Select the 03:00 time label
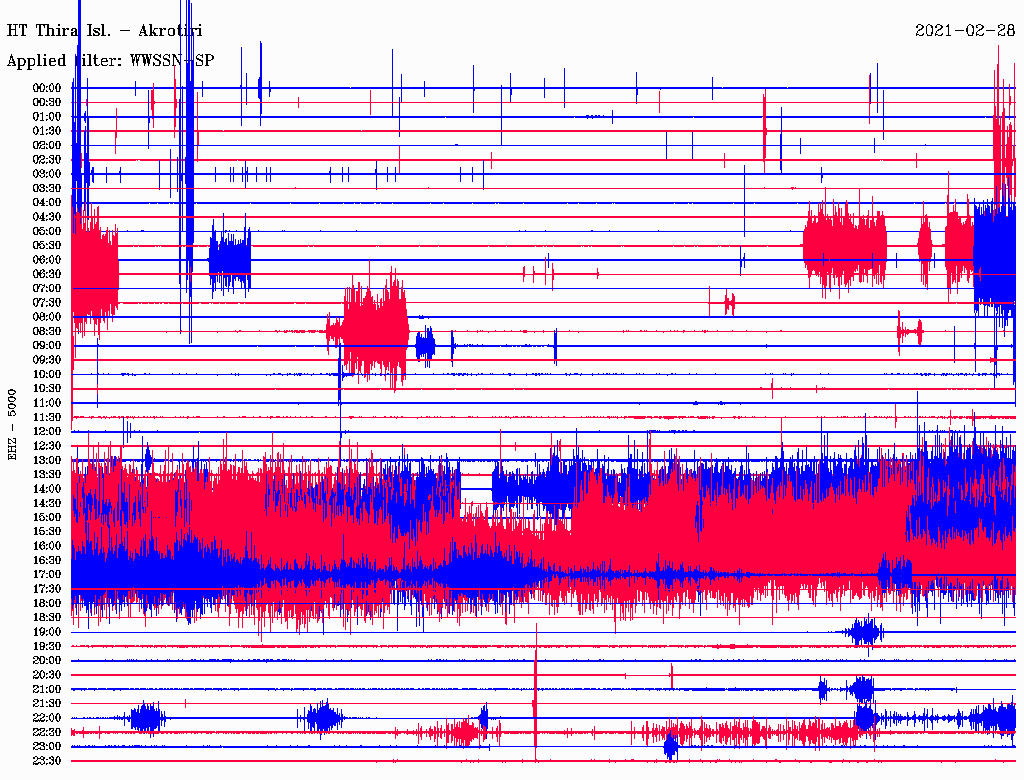 [x=47, y=174]
